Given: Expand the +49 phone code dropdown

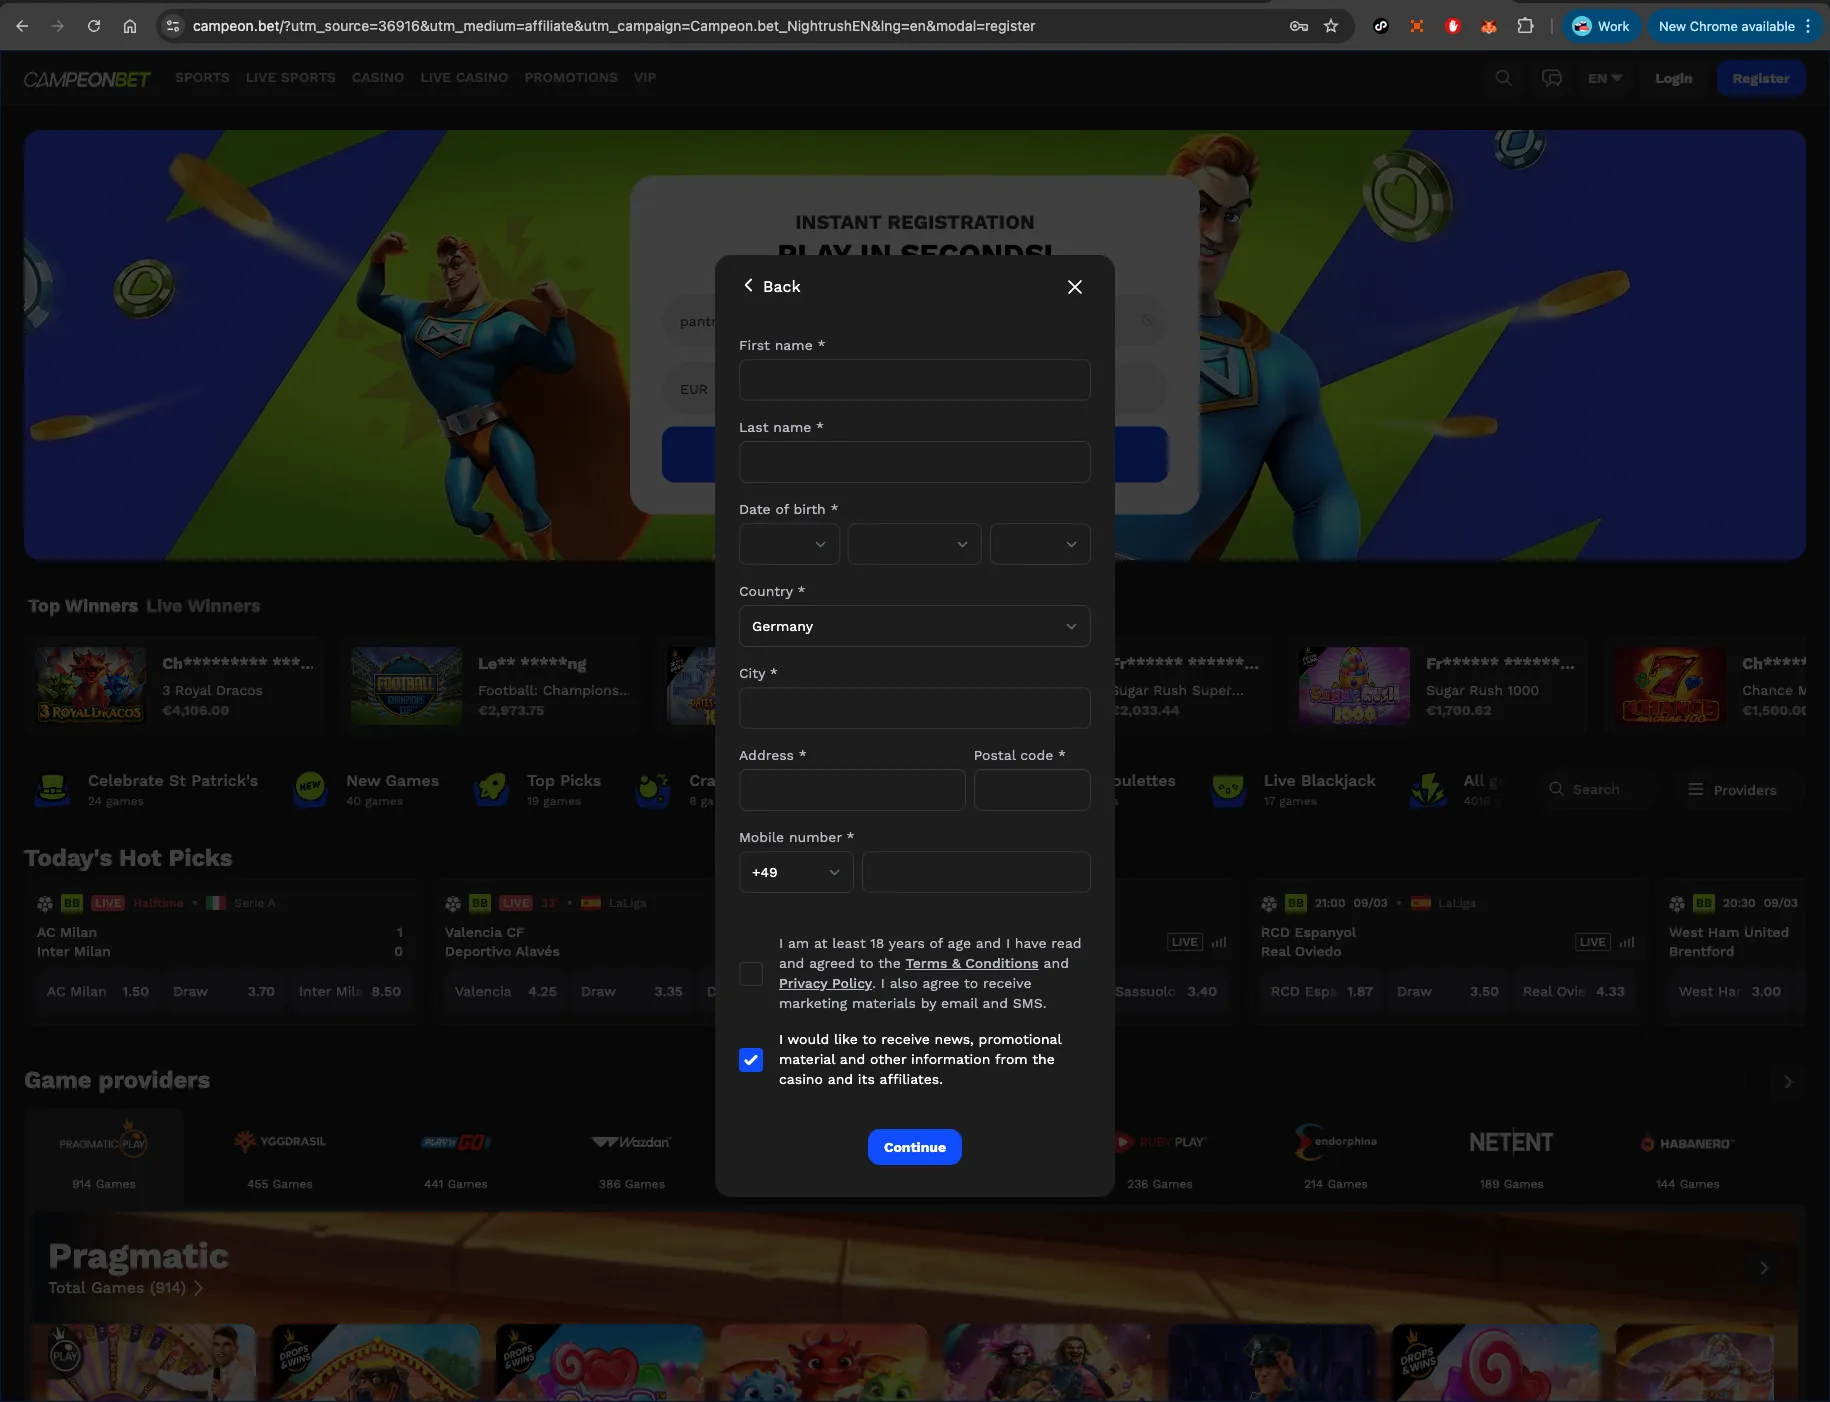Looking at the screenshot, I should [x=796, y=872].
